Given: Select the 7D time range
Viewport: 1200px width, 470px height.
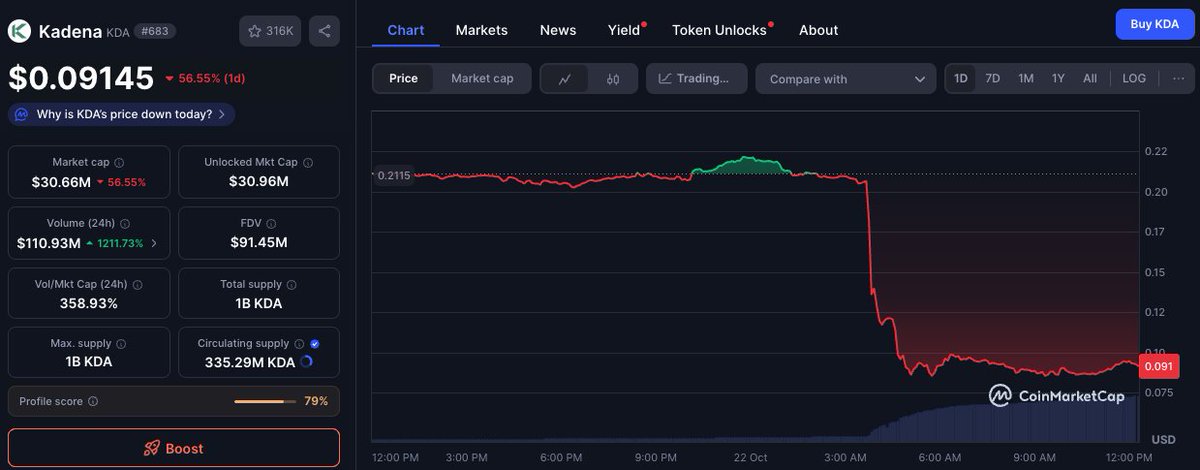Looking at the screenshot, I should 992,78.
